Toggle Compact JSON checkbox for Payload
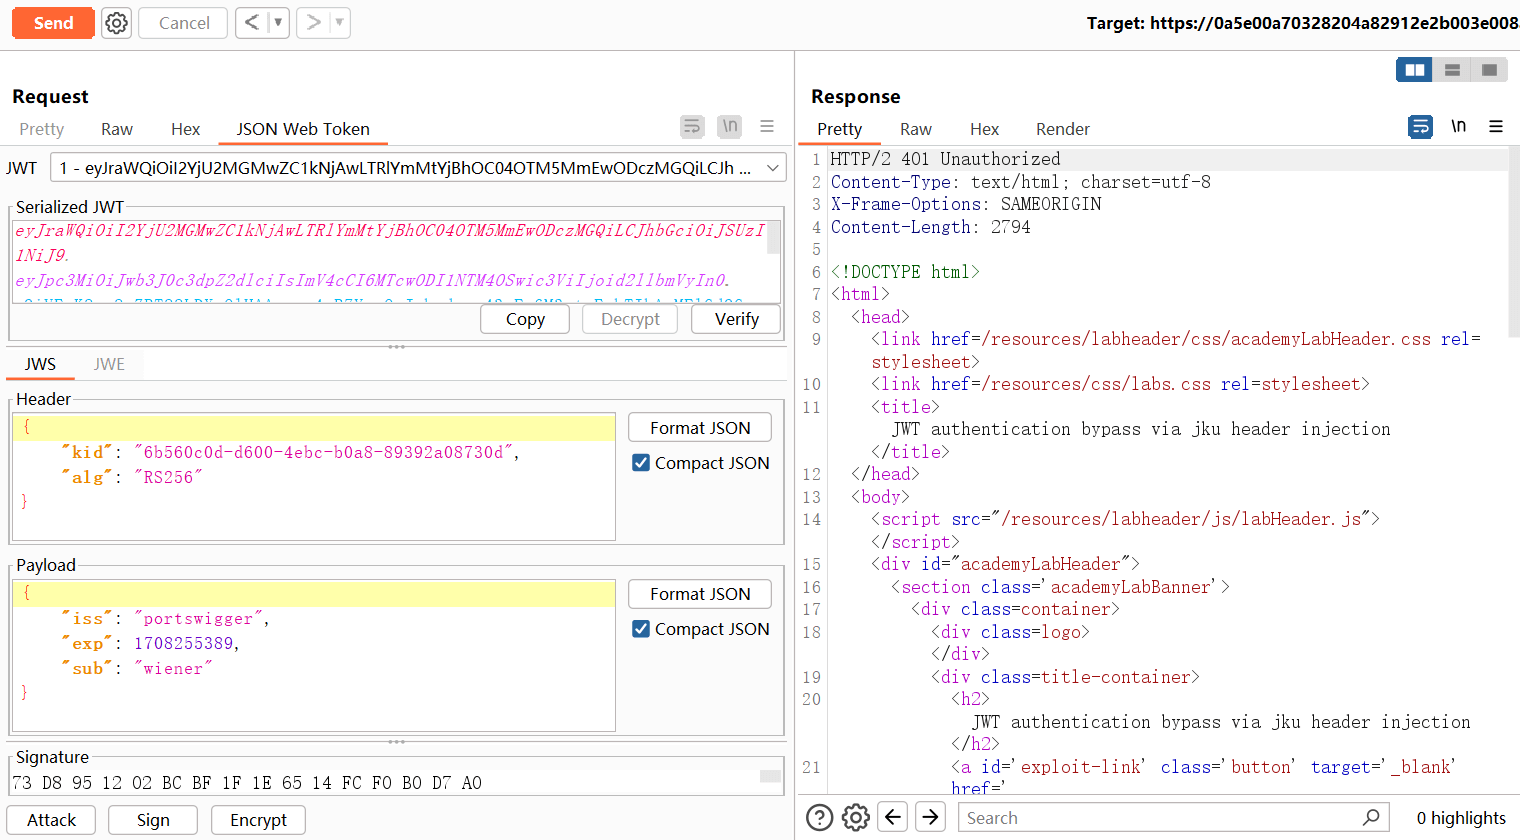Viewport: 1520px width, 840px height. point(641,629)
